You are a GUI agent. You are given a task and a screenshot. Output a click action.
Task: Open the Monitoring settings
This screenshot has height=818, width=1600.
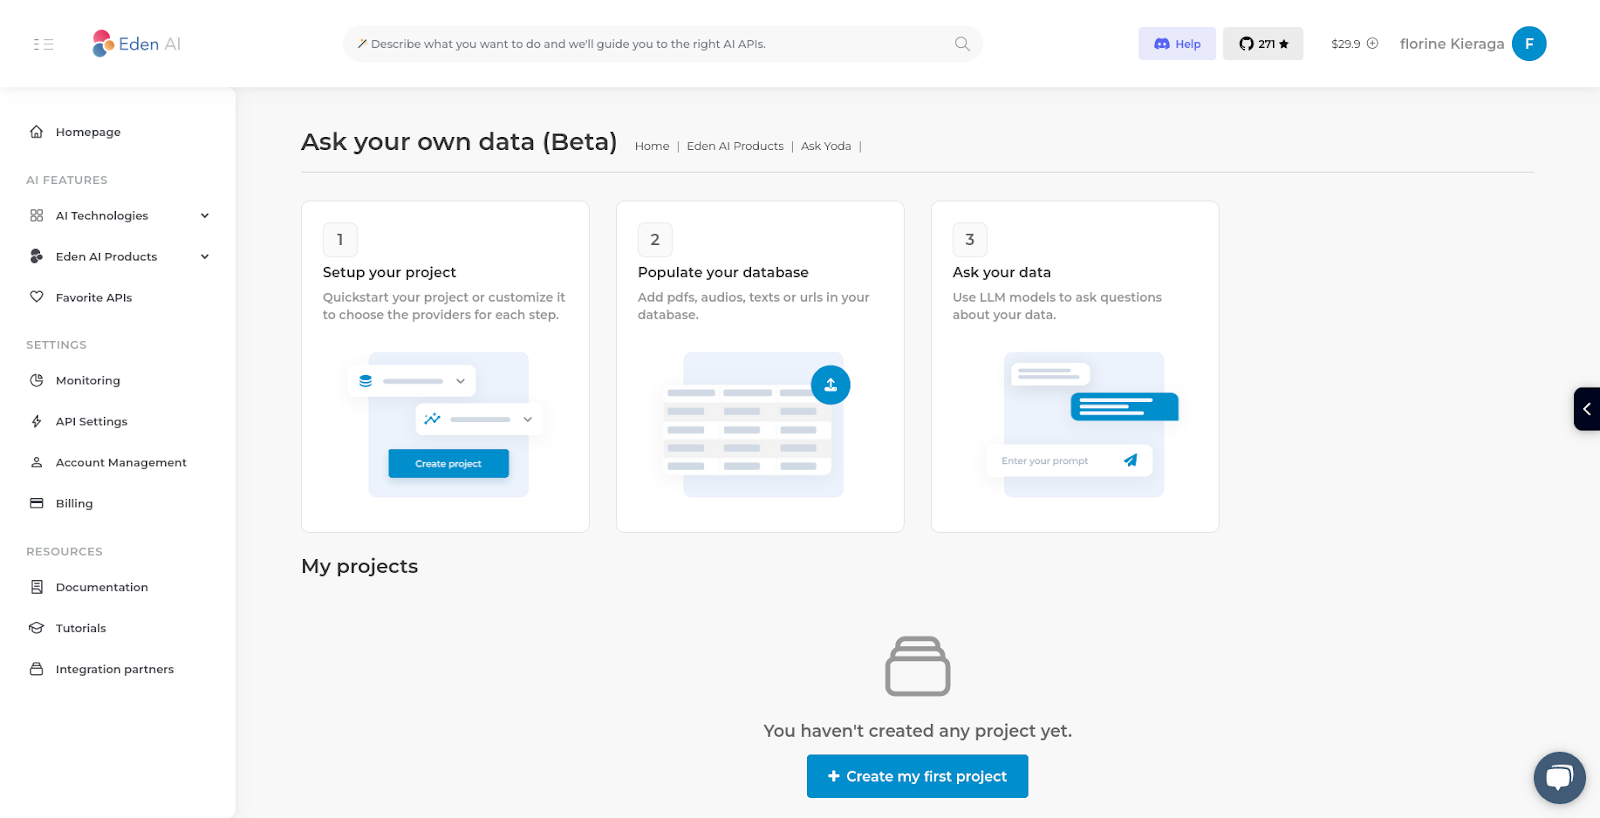tap(87, 380)
